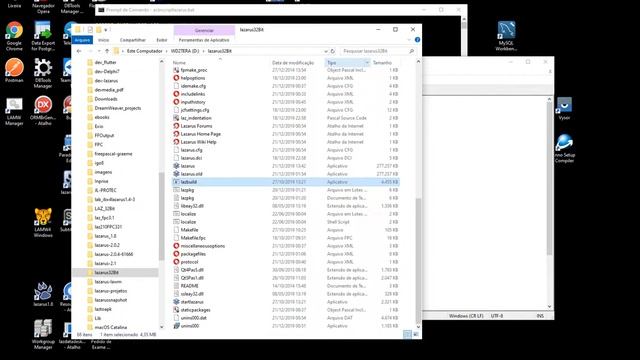Select the lazarussnapshot folder in tree
The height and width of the screenshot is (360, 640).
111,300
